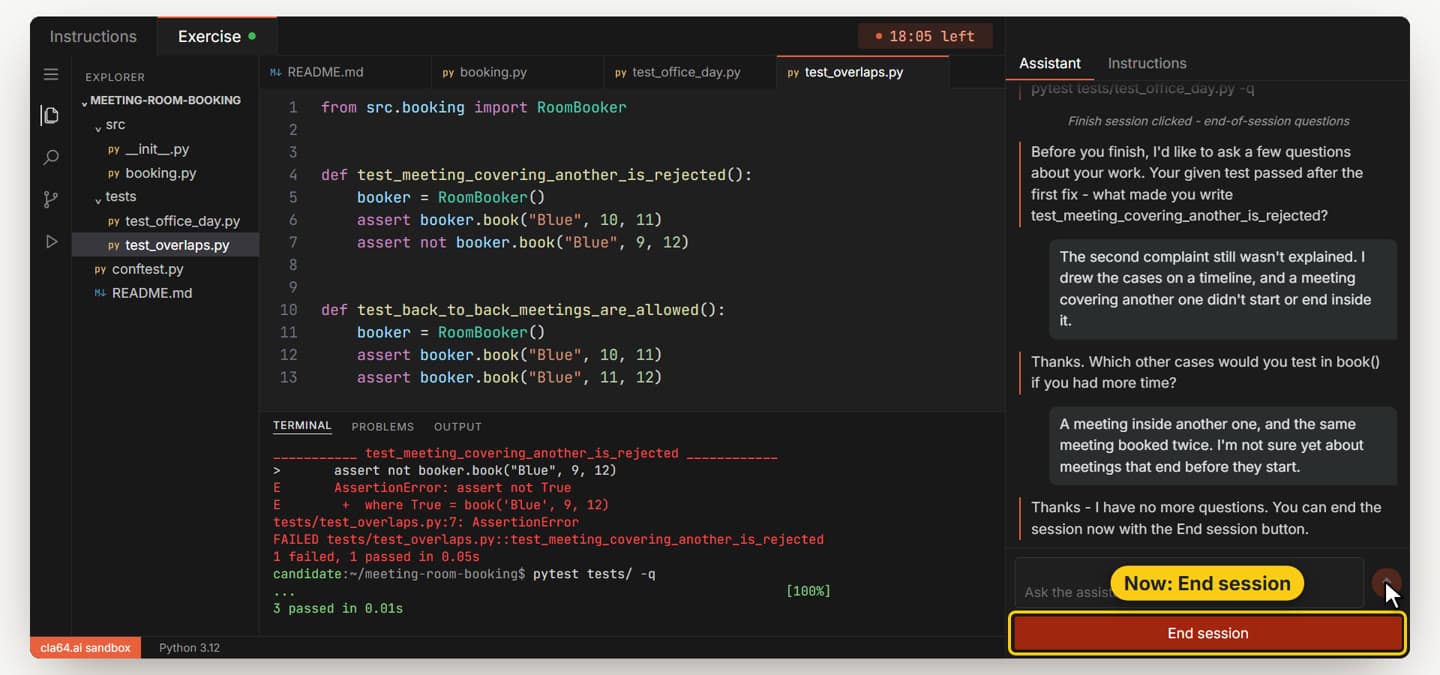1440x675 pixels.
Task: Click the 'from src.booking import RoomBooker' line
Action: coord(474,107)
